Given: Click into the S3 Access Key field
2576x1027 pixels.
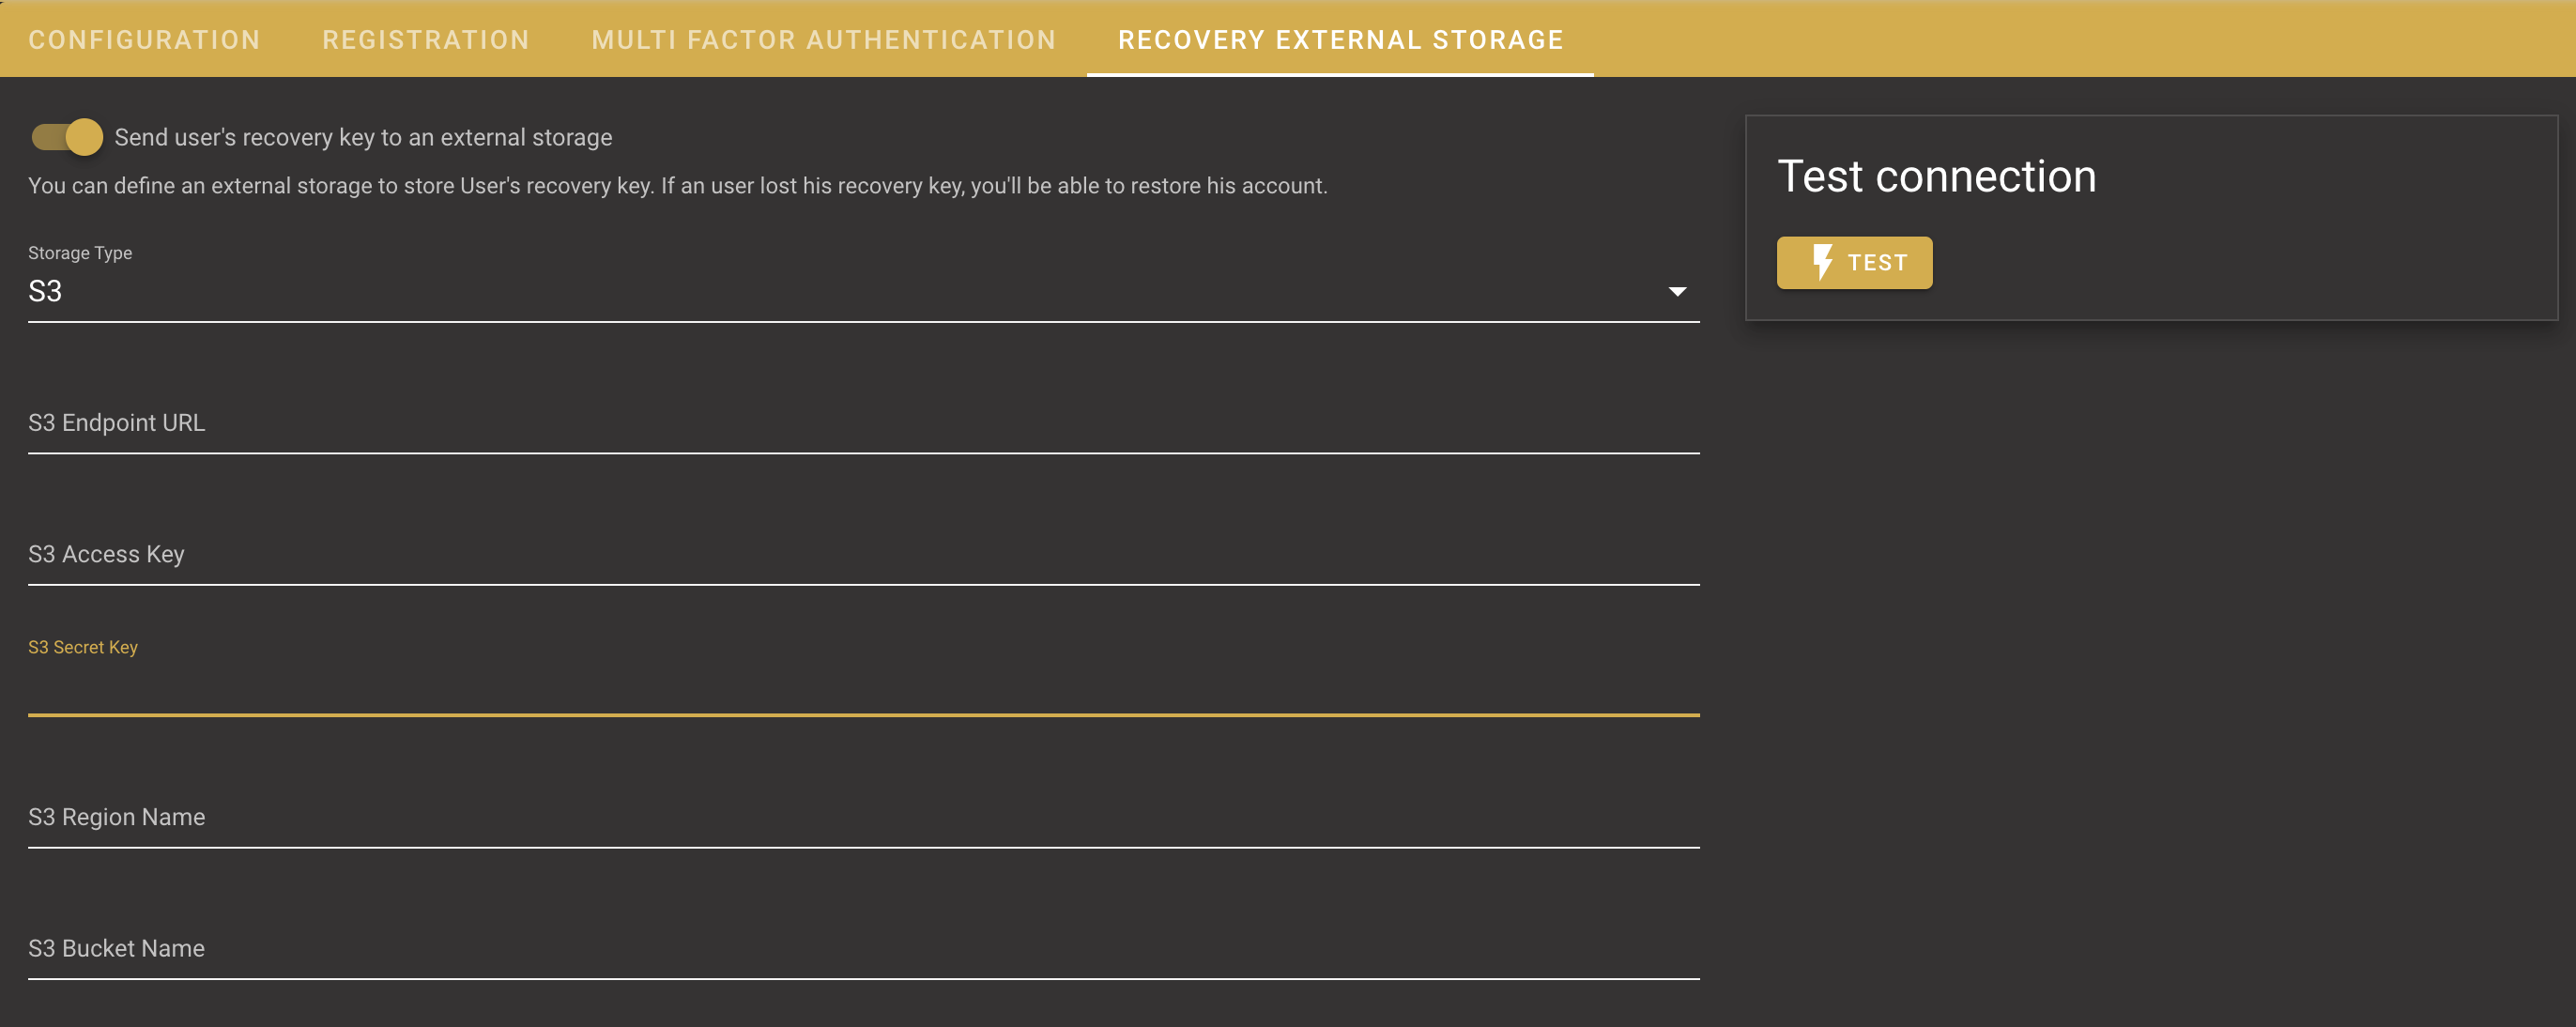Looking at the screenshot, I should tap(863, 554).
